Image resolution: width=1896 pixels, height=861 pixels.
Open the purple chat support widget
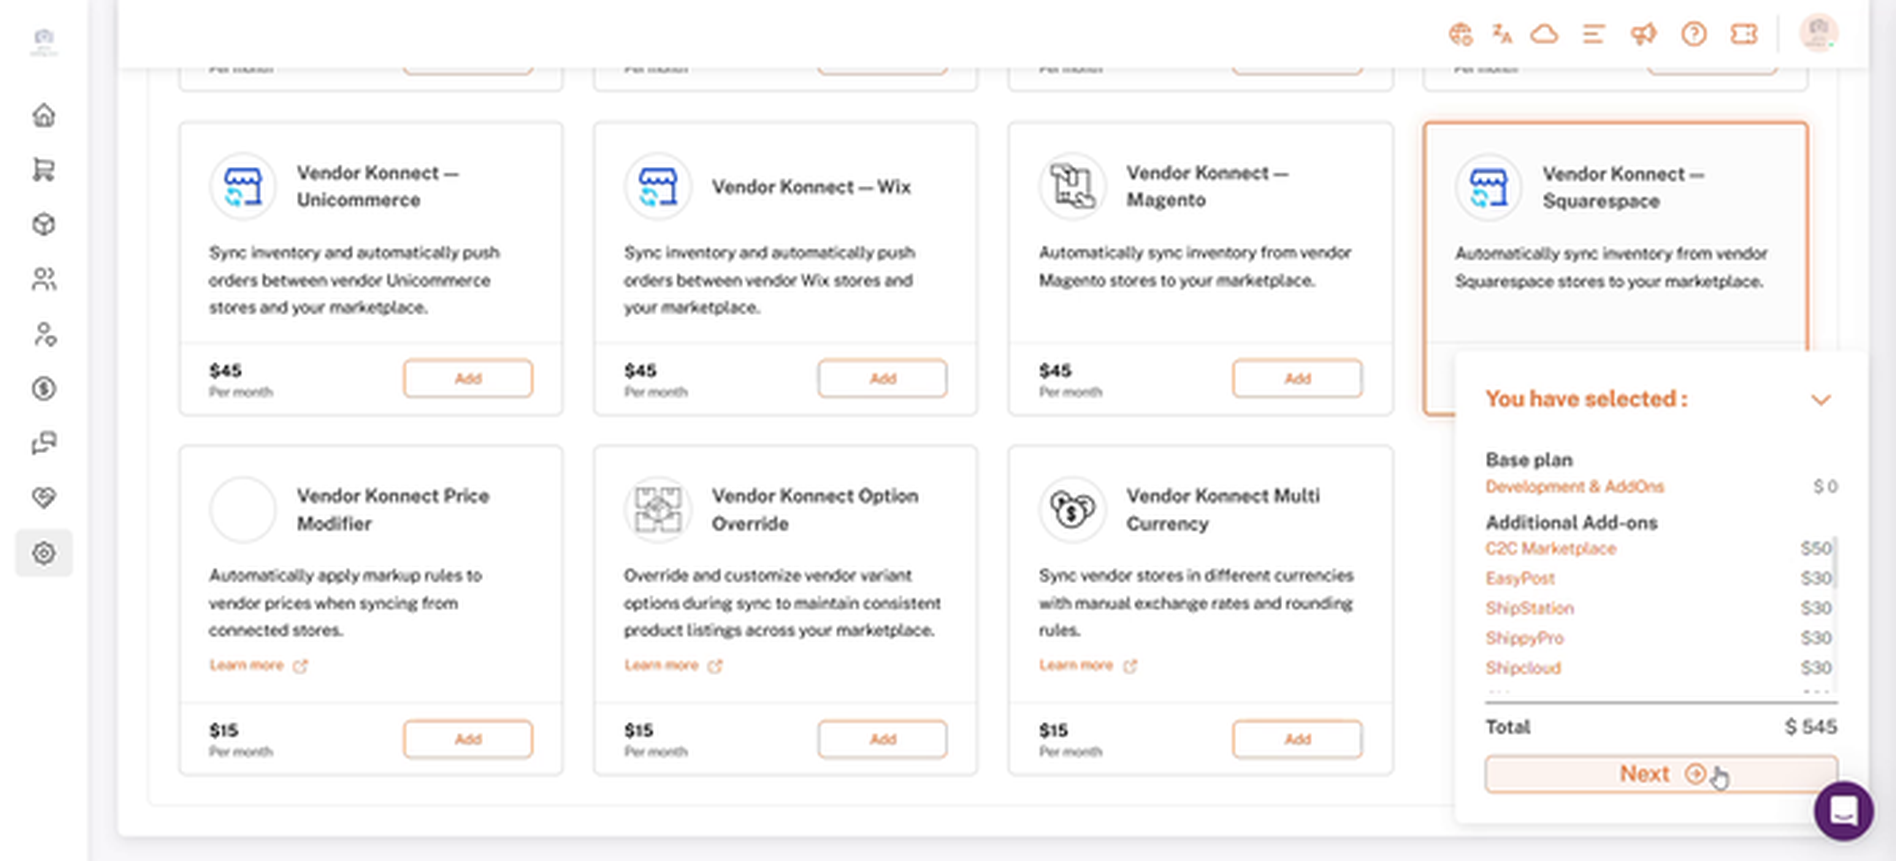point(1844,810)
